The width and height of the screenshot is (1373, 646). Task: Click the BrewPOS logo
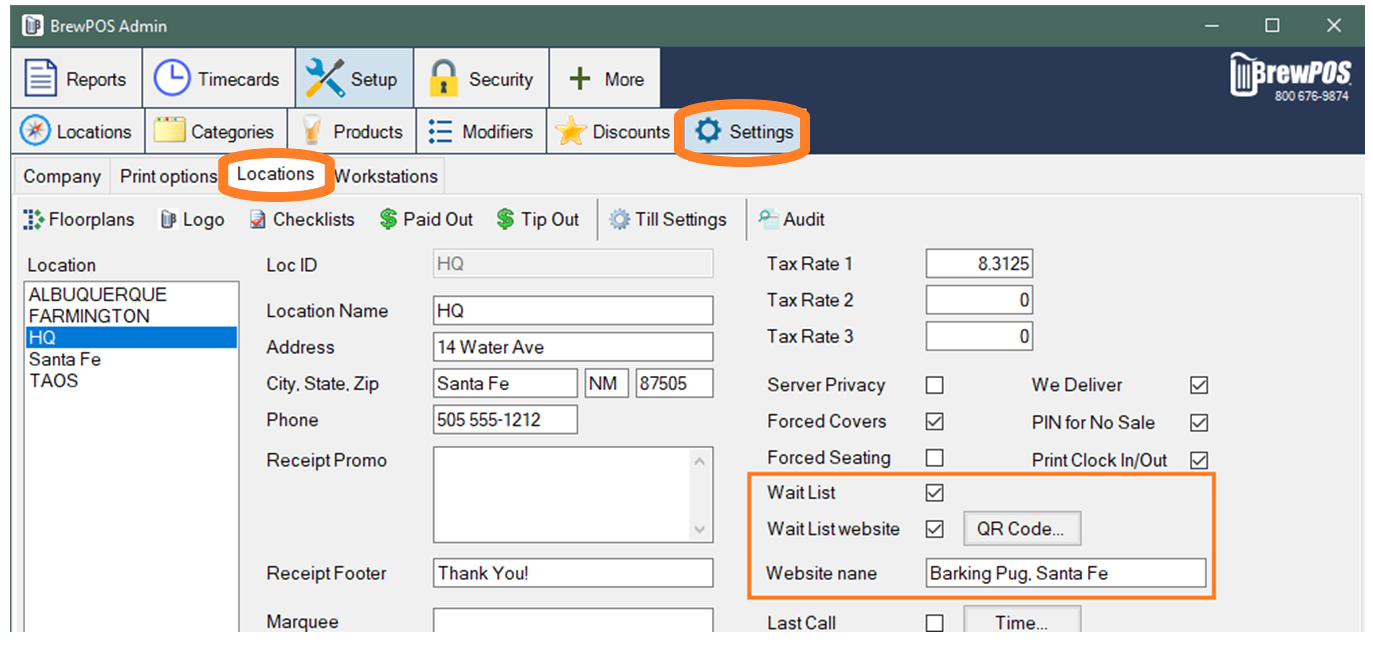pos(1290,77)
